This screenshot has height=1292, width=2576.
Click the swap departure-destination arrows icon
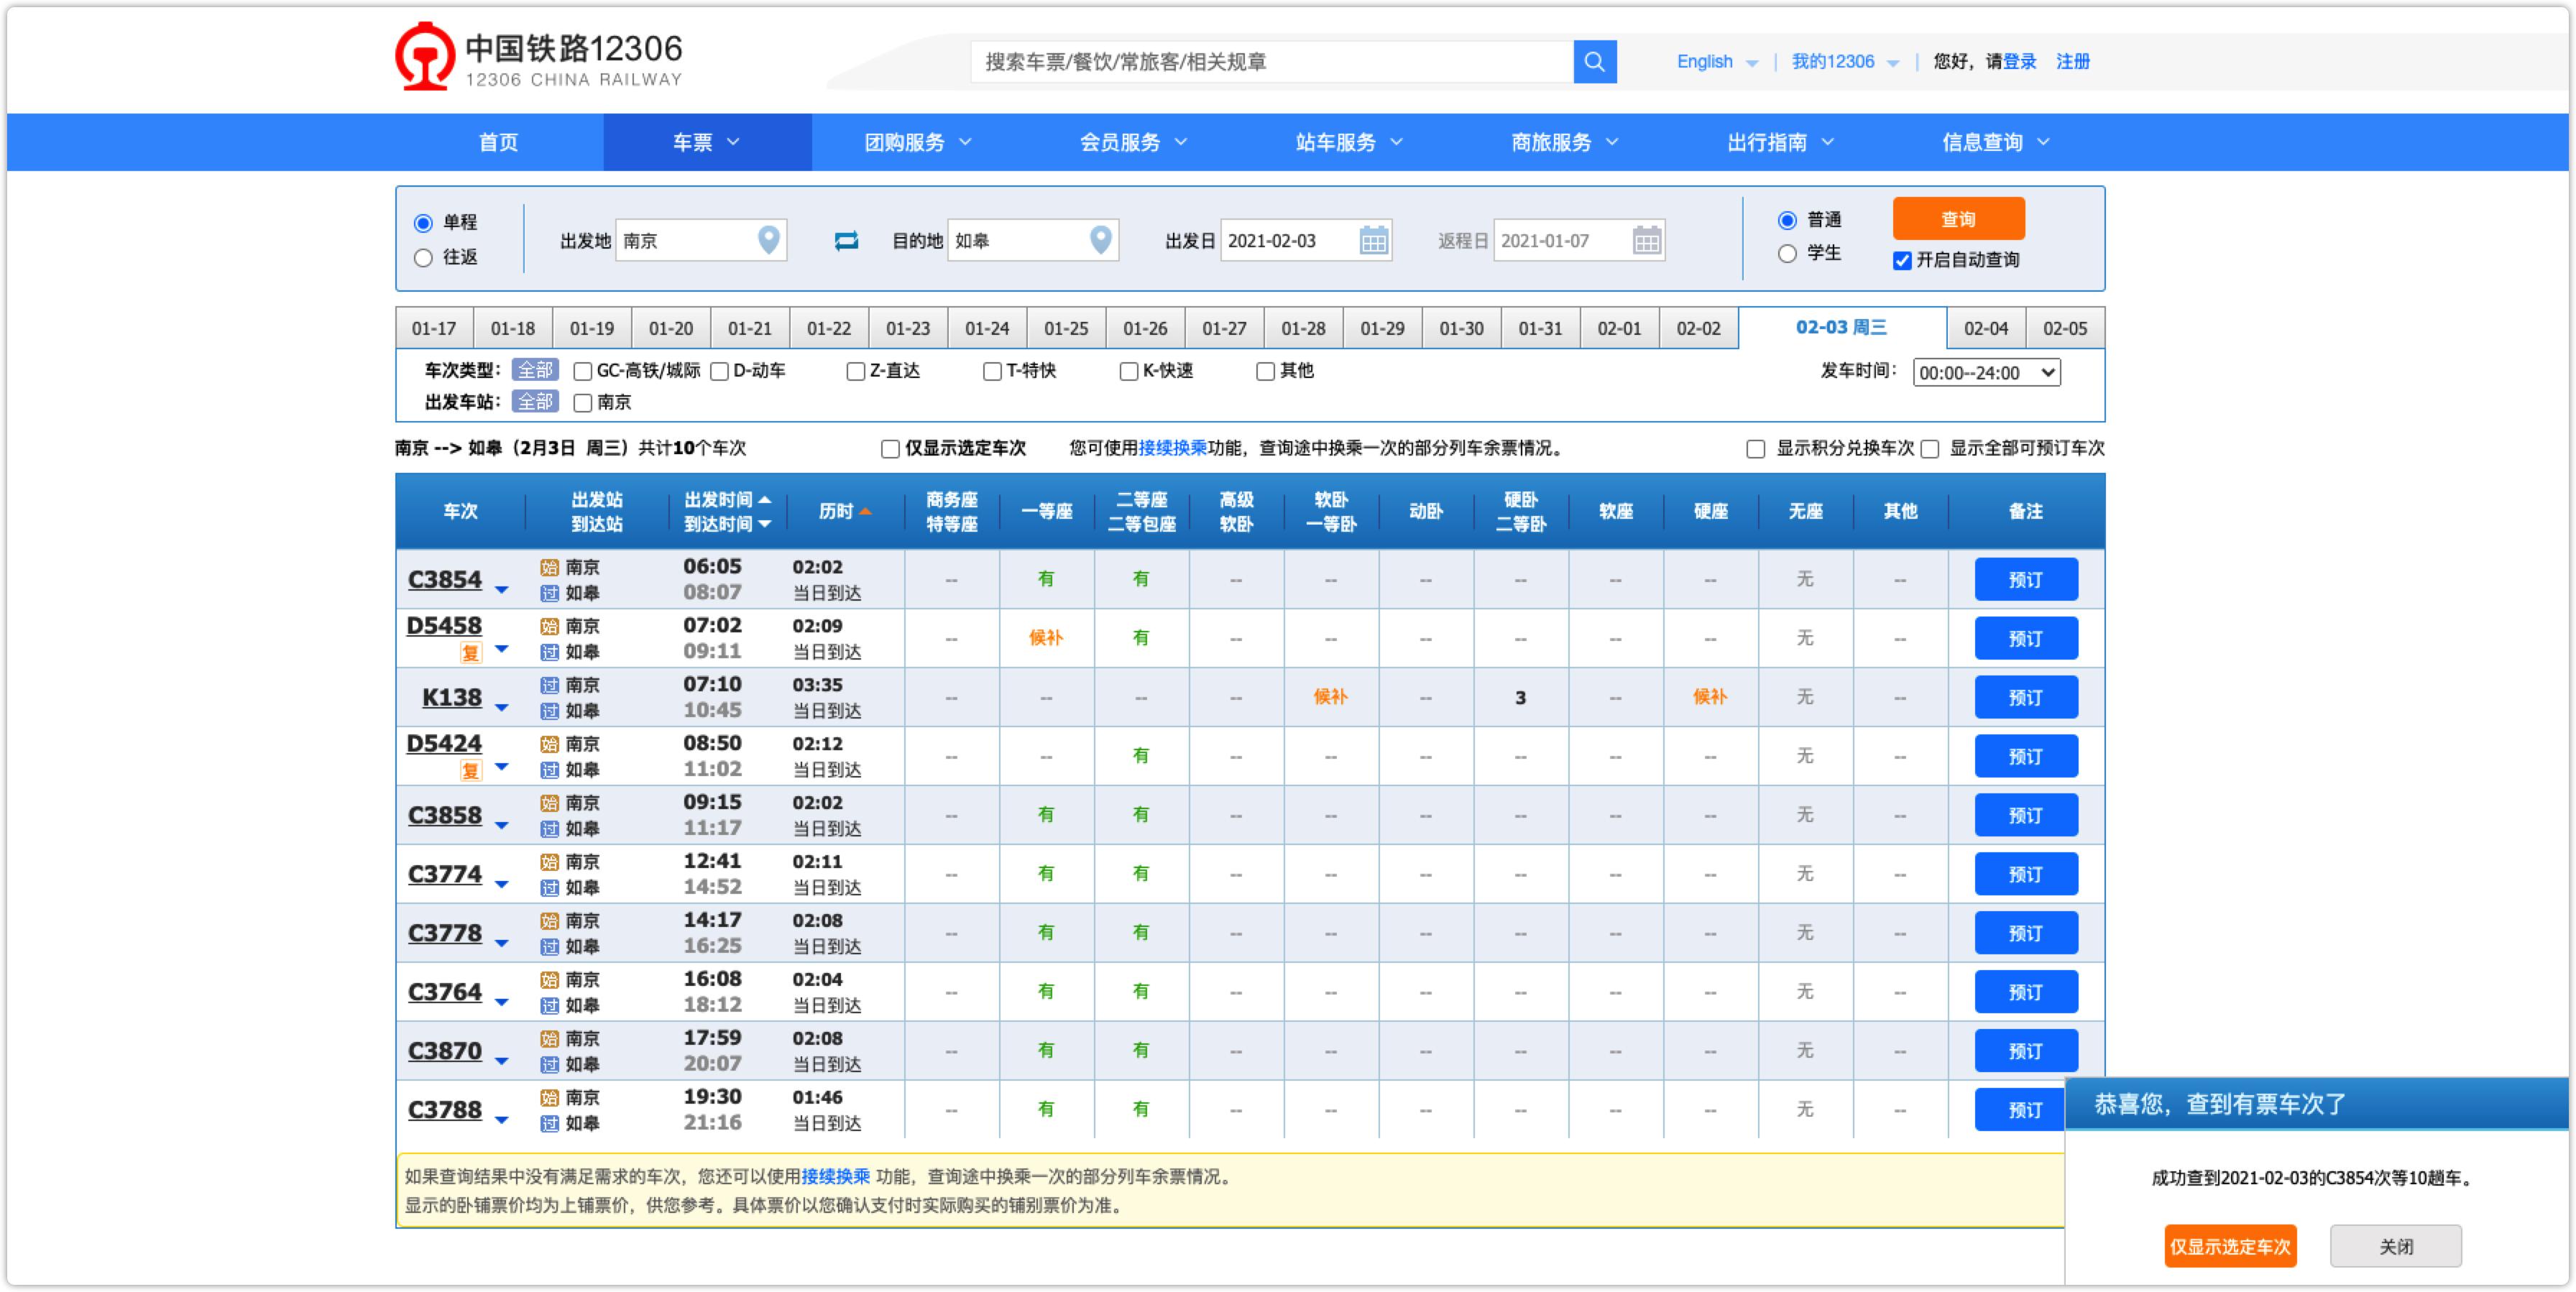[846, 241]
